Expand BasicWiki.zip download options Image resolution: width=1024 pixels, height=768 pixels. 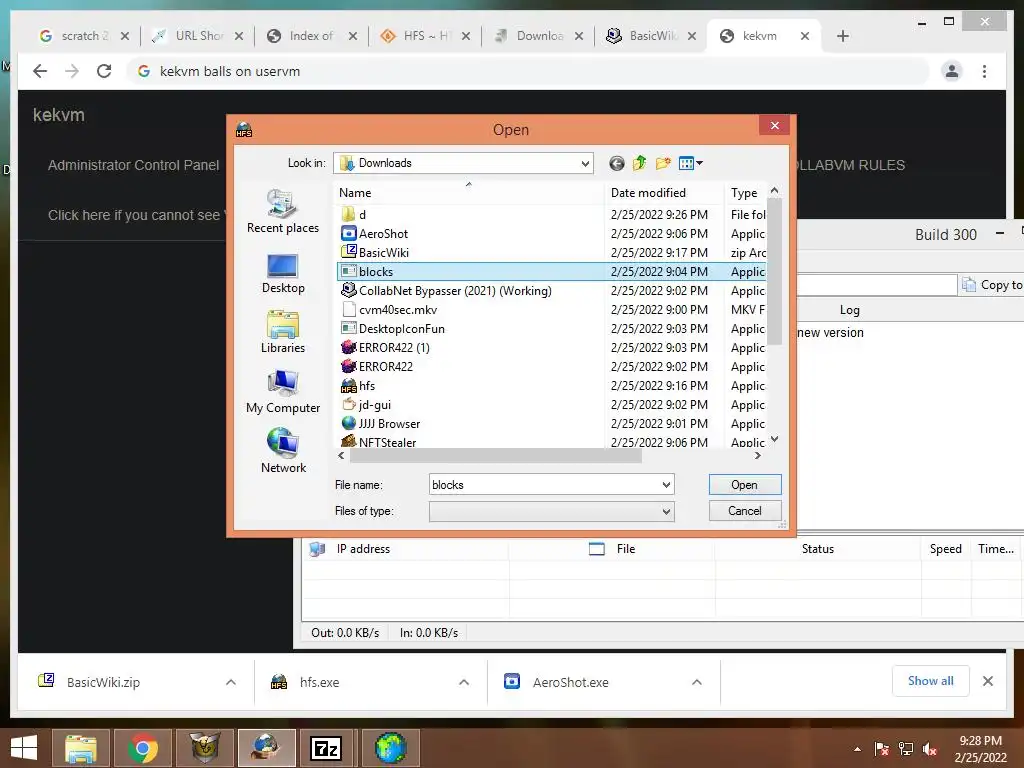(x=231, y=682)
